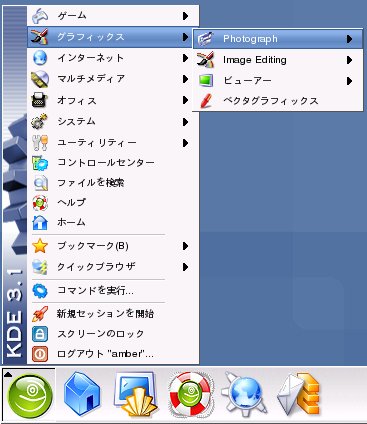
Task: Launch the KMail envelope panel icon
Action: 298,395
